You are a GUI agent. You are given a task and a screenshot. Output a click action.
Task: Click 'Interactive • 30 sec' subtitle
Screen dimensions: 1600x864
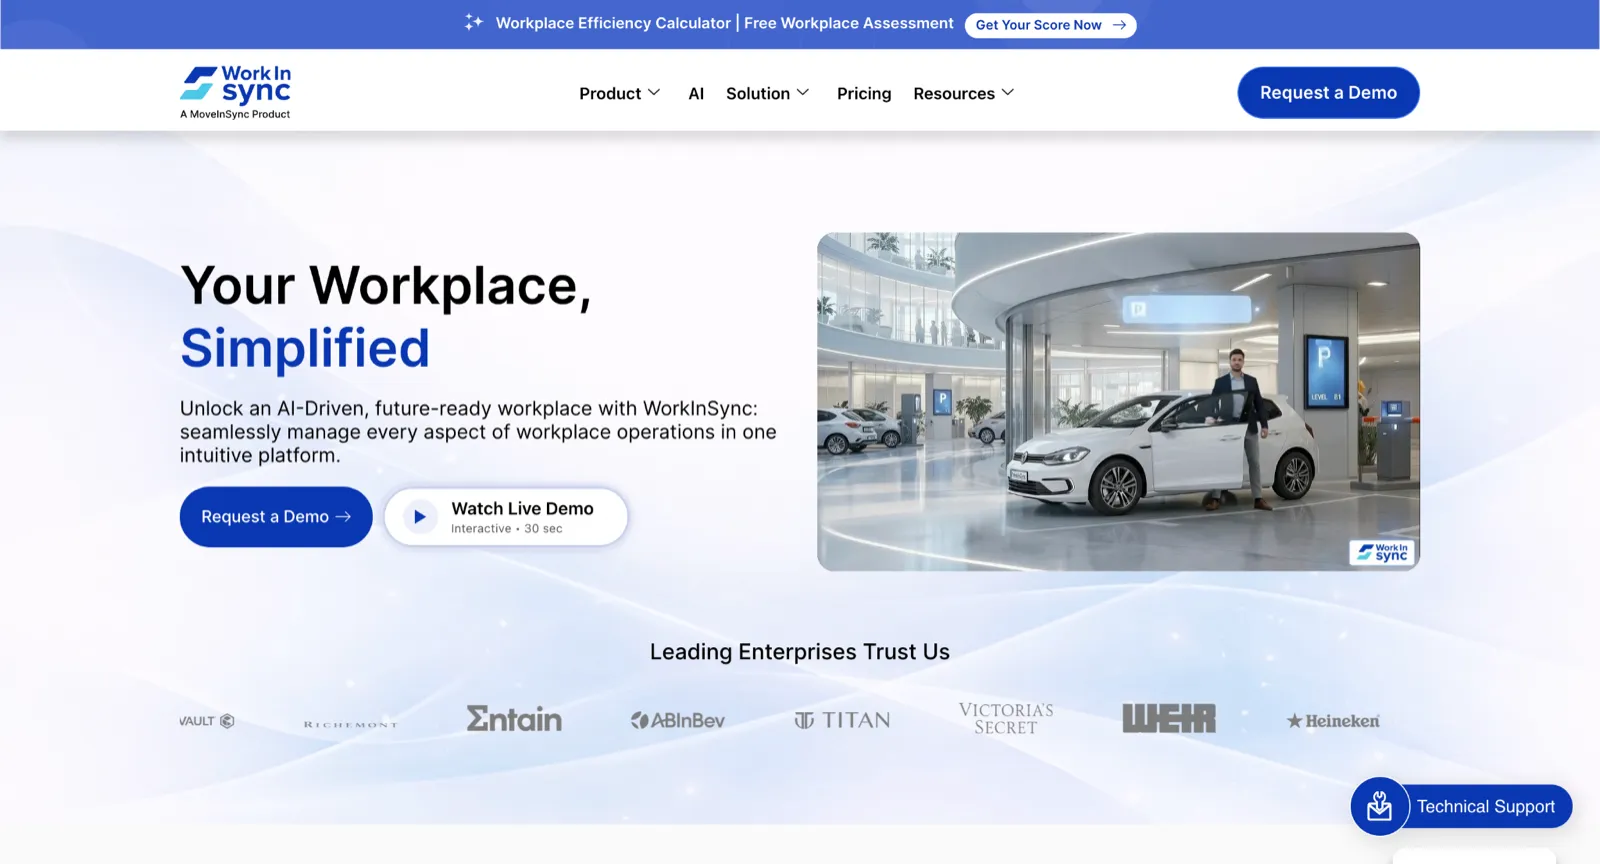506,529
